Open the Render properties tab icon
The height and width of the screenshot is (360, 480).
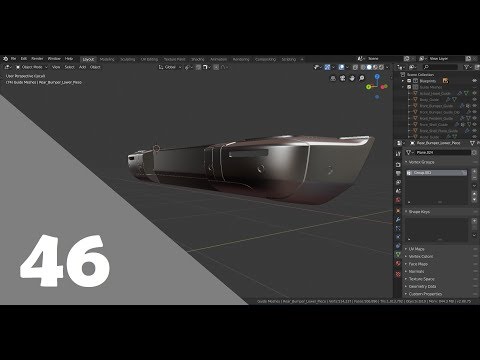(x=398, y=165)
